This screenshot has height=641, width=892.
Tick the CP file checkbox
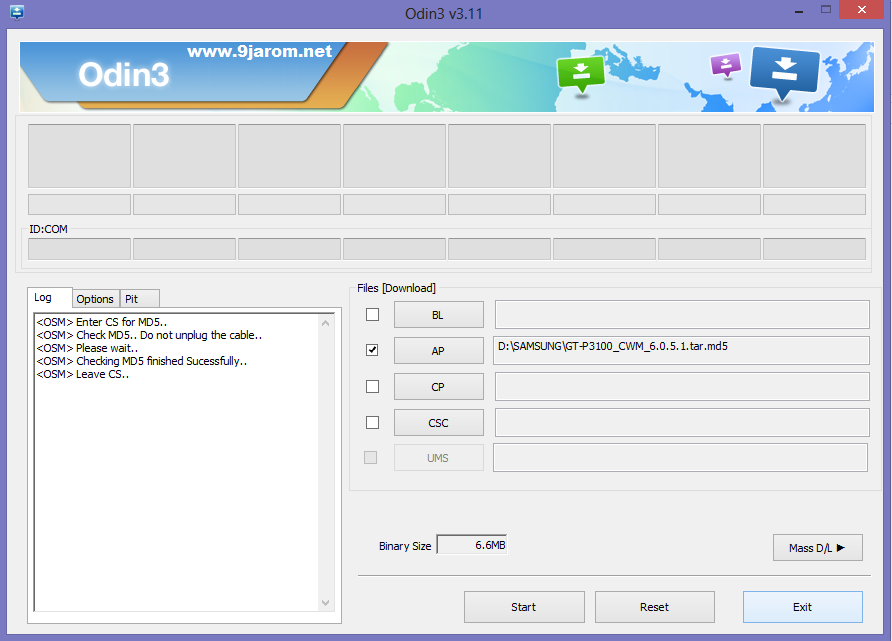[372, 387]
